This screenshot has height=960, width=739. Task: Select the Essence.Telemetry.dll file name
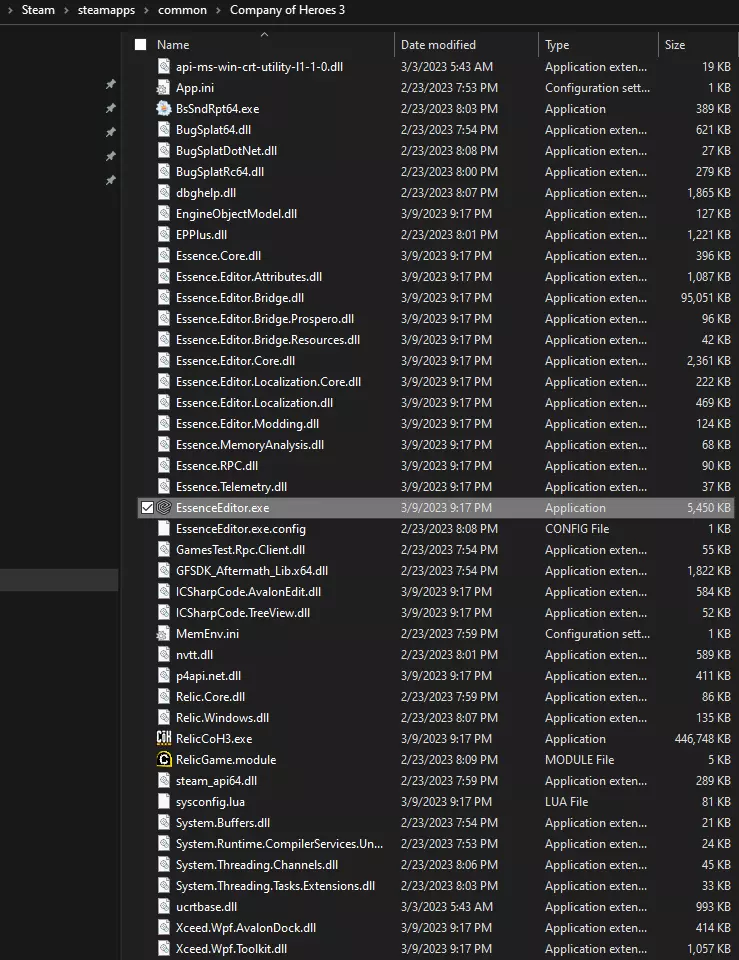[231, 487]
